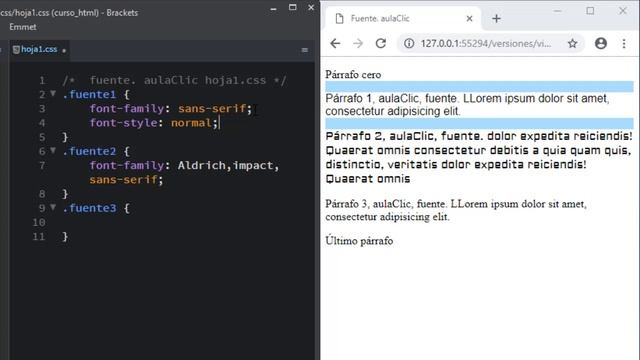This screenshot has width=640, height=360.
Task: Click the 'Último párrafo' text
Action: click(x=359, y=241)
